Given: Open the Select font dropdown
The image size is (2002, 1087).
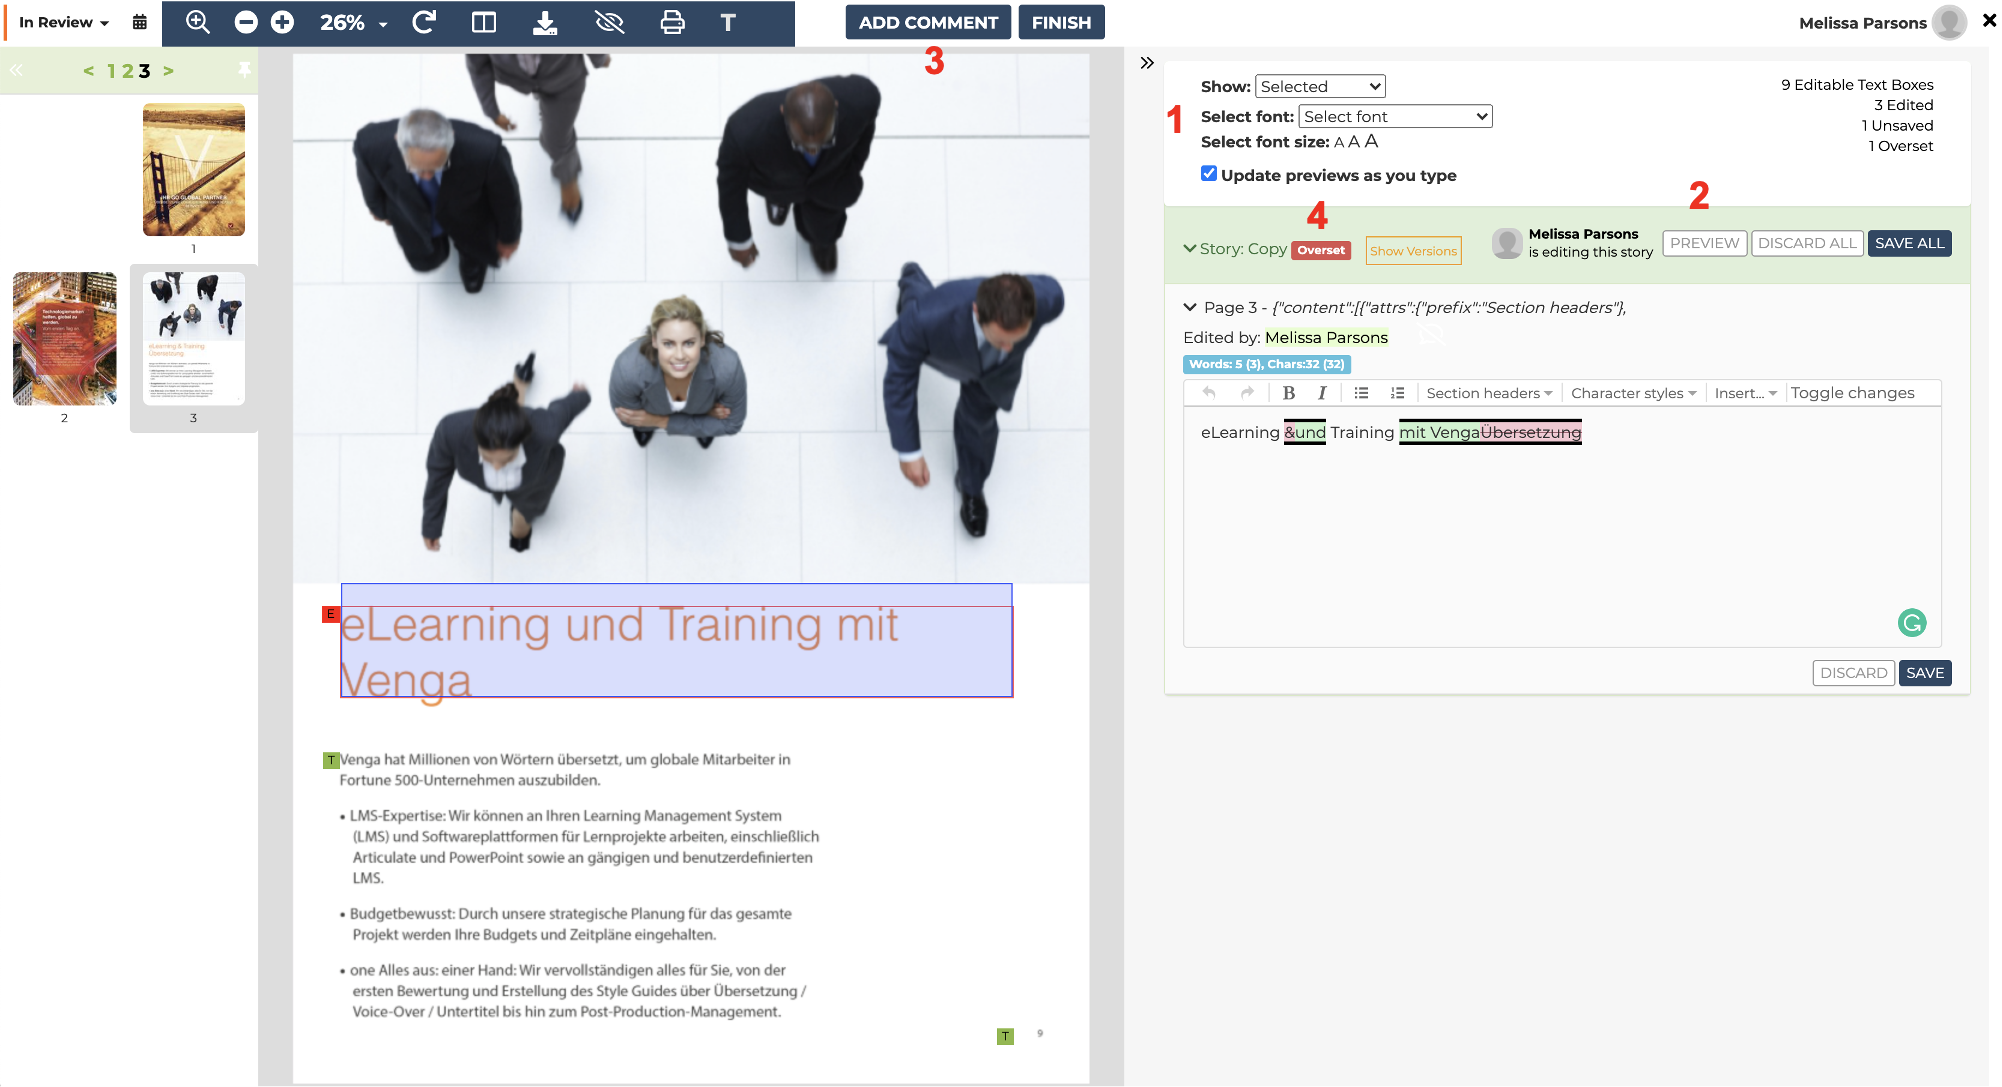Looking at the screenshot, I should pos(1395,116).
